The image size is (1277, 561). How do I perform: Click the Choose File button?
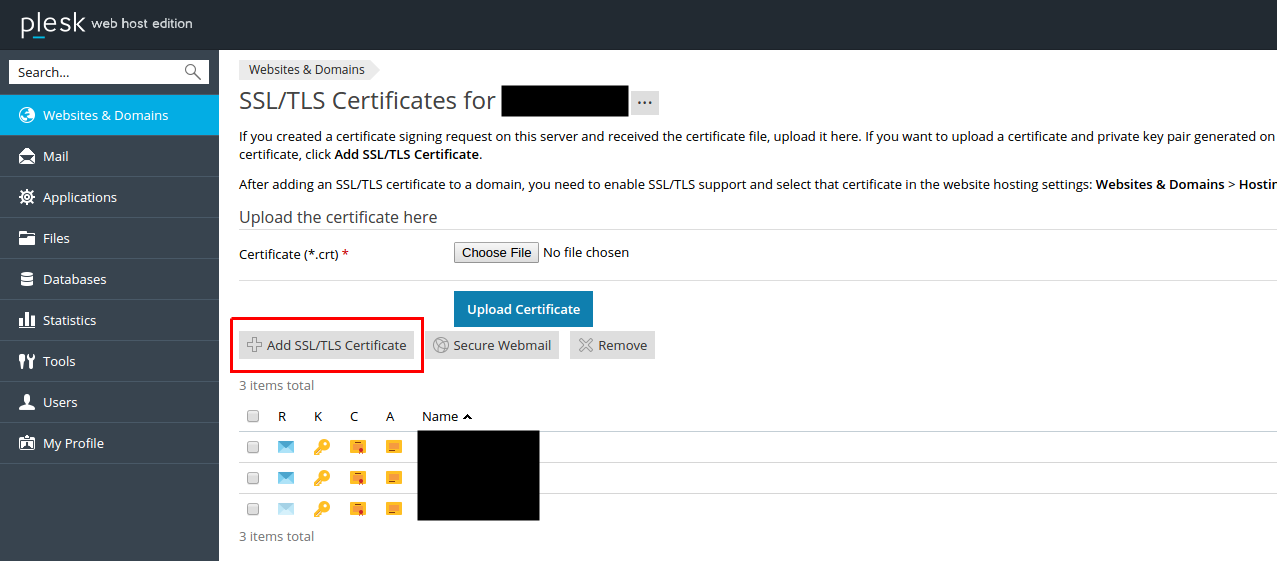496,253
